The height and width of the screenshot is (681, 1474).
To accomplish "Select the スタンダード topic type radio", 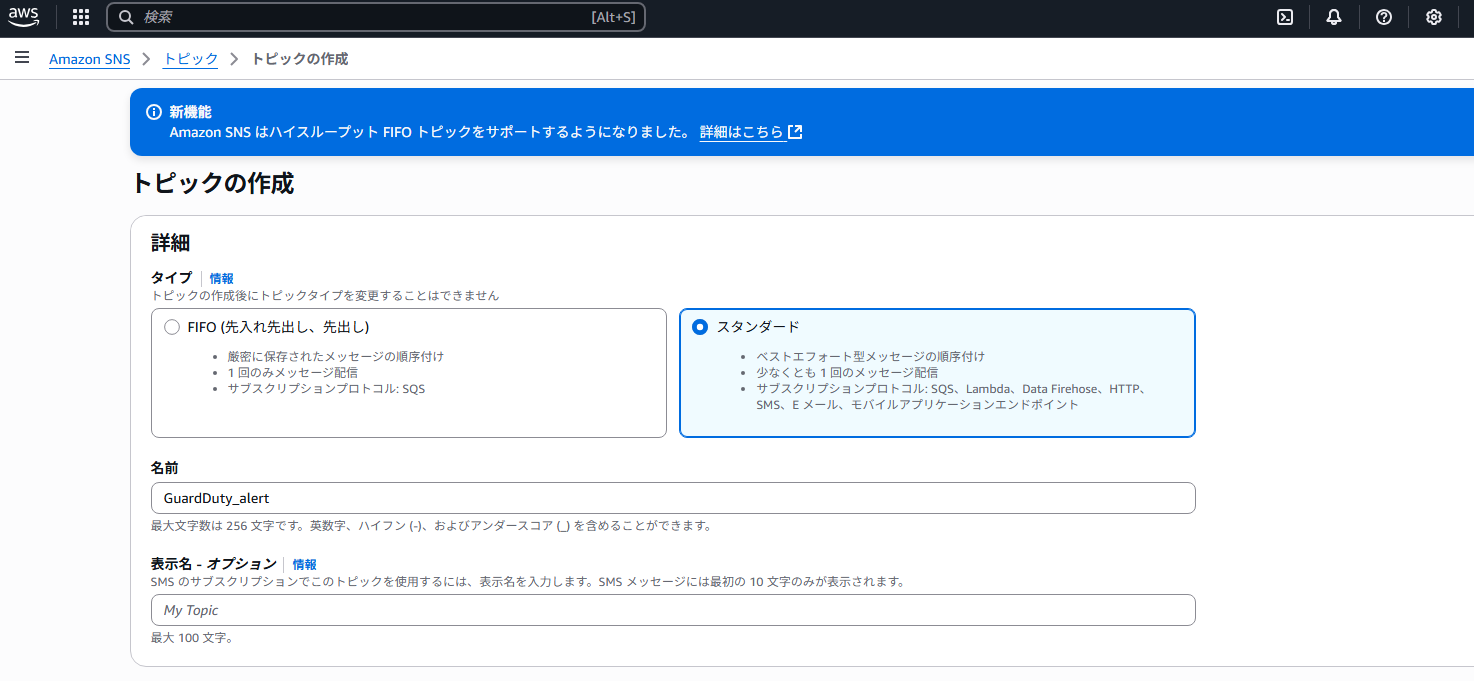I will pyautogui.click(x=700, y=327).
